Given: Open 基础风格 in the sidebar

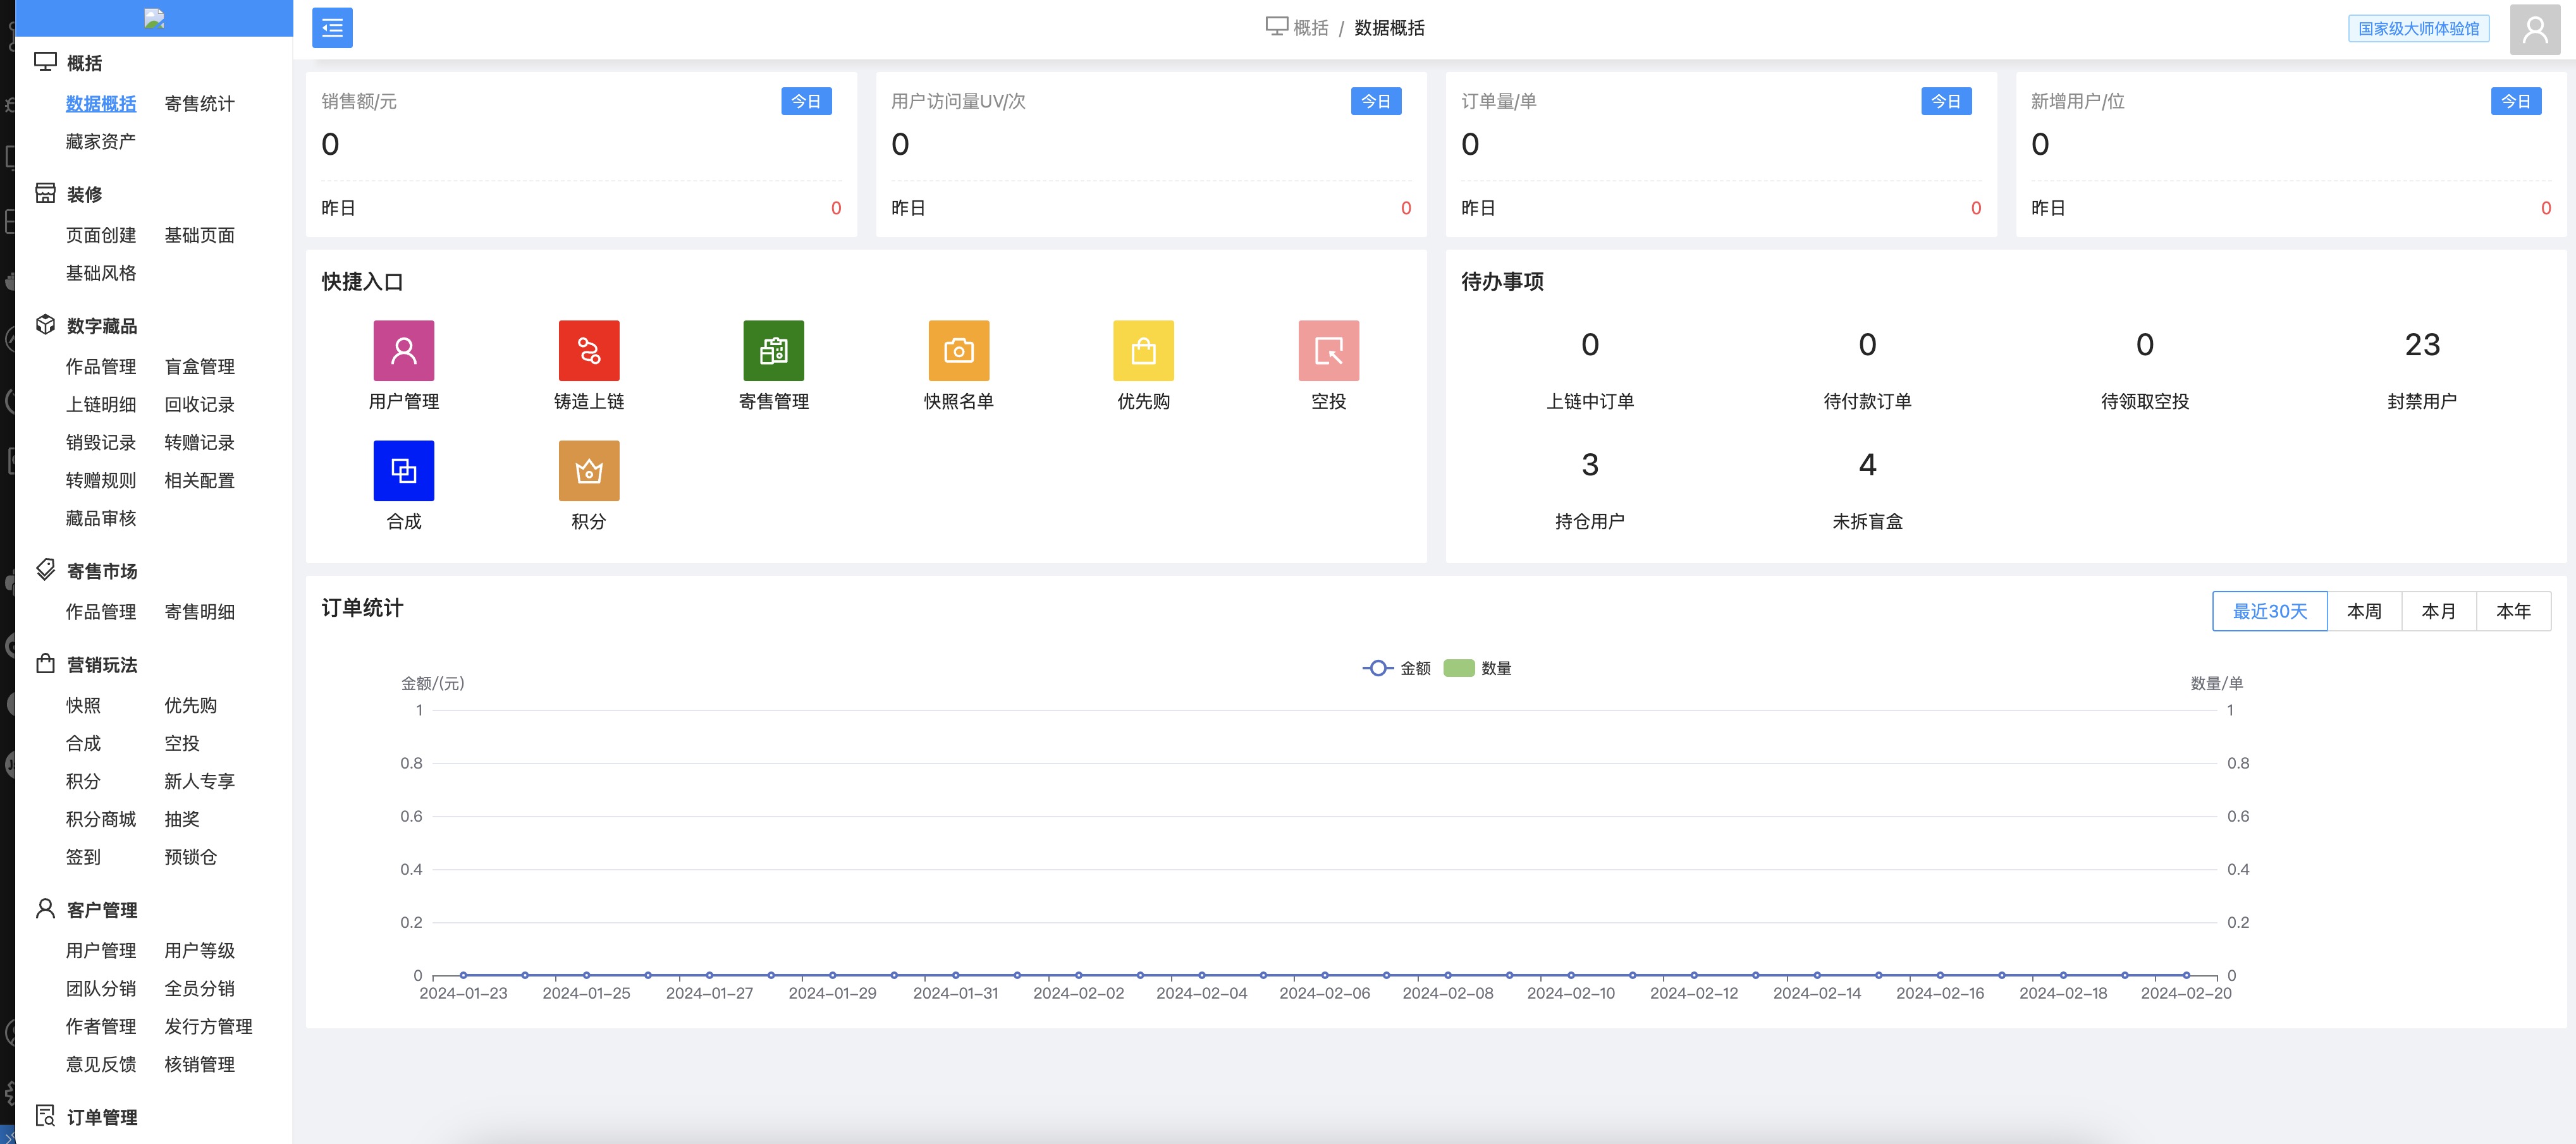Looking at the screenshot, I should (x=101, y=273).
